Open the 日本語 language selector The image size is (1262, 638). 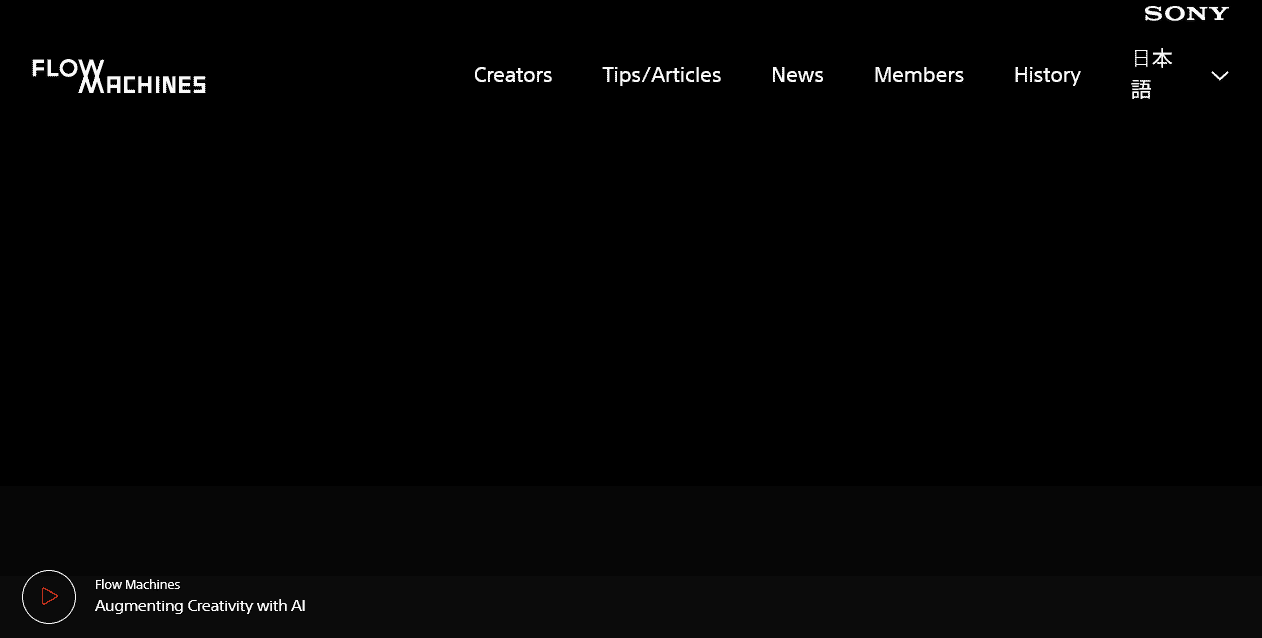[1152, 74]
